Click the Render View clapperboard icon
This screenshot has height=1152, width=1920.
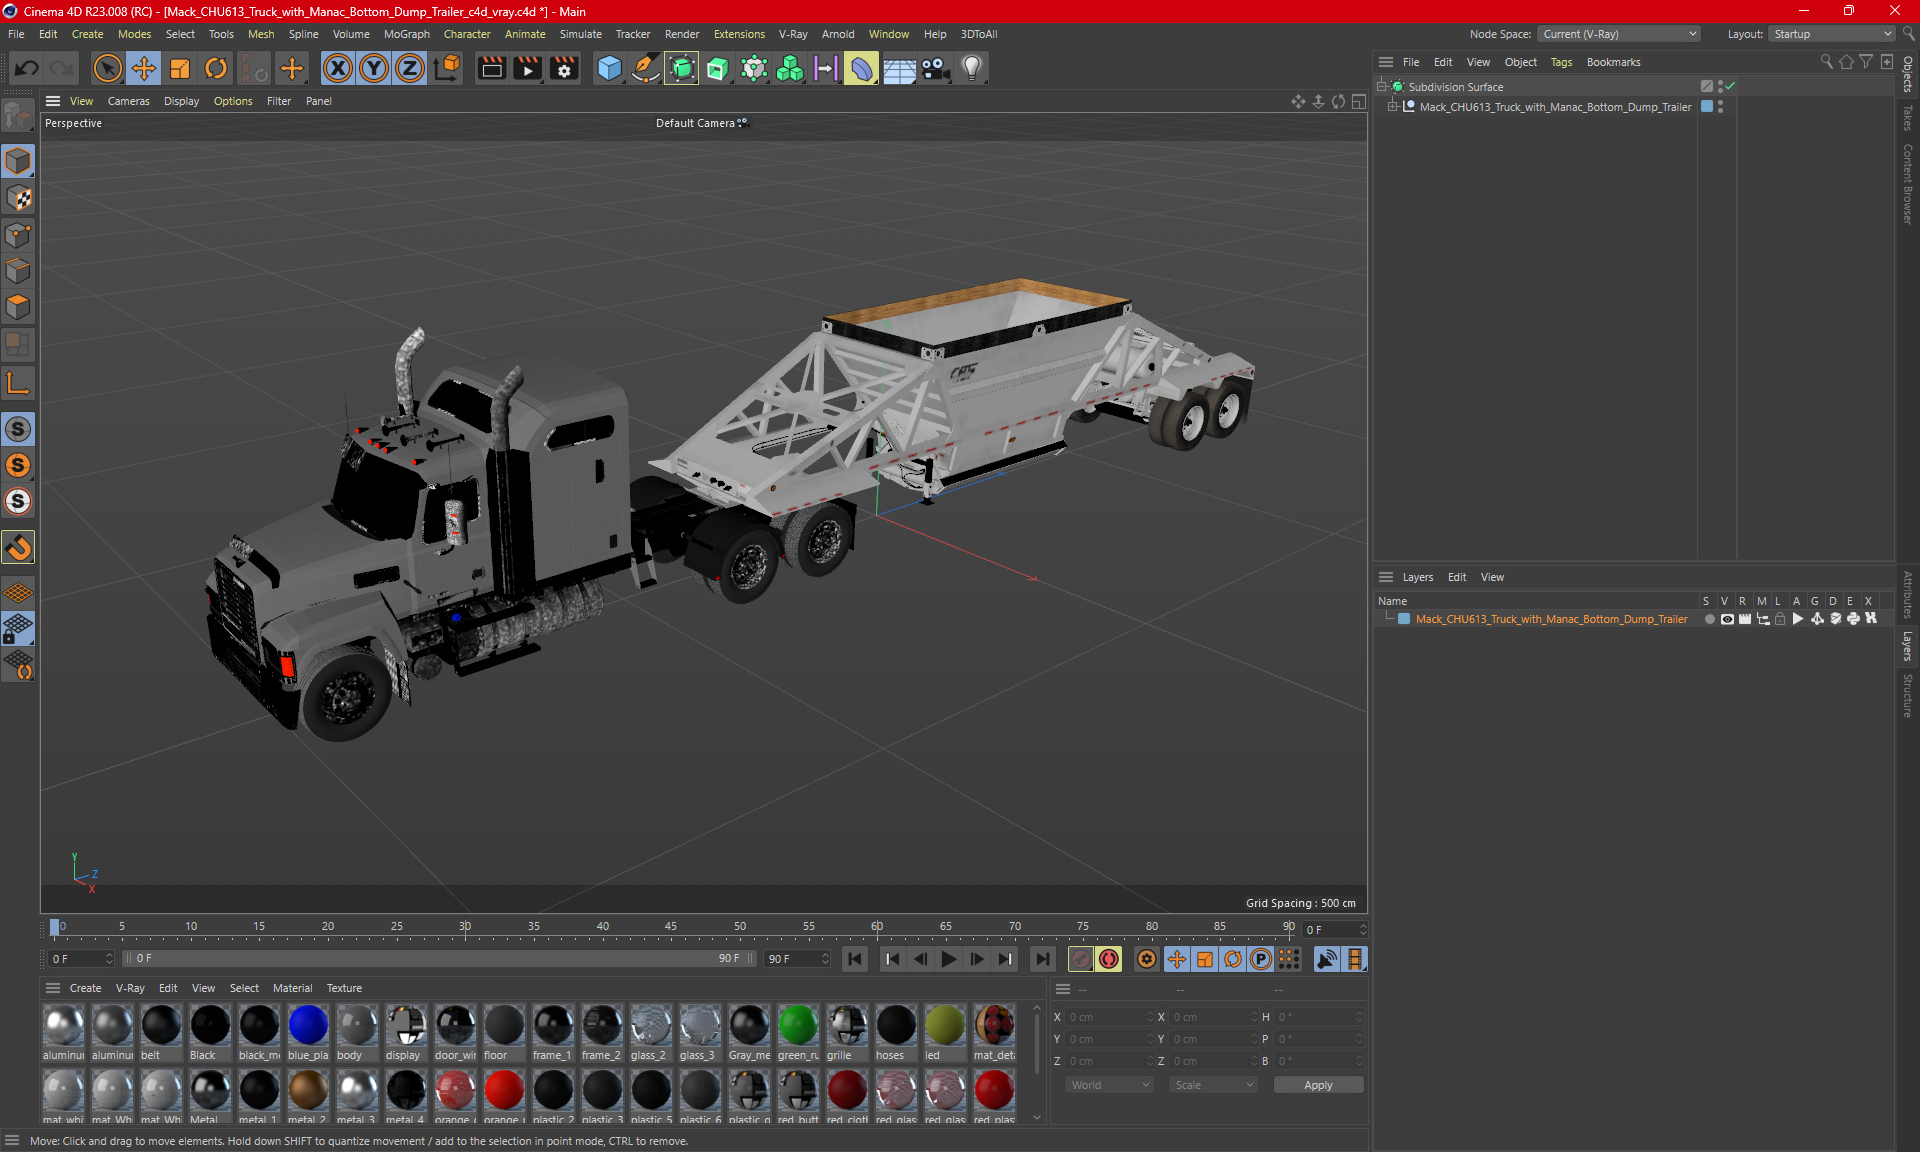[491, 68]
